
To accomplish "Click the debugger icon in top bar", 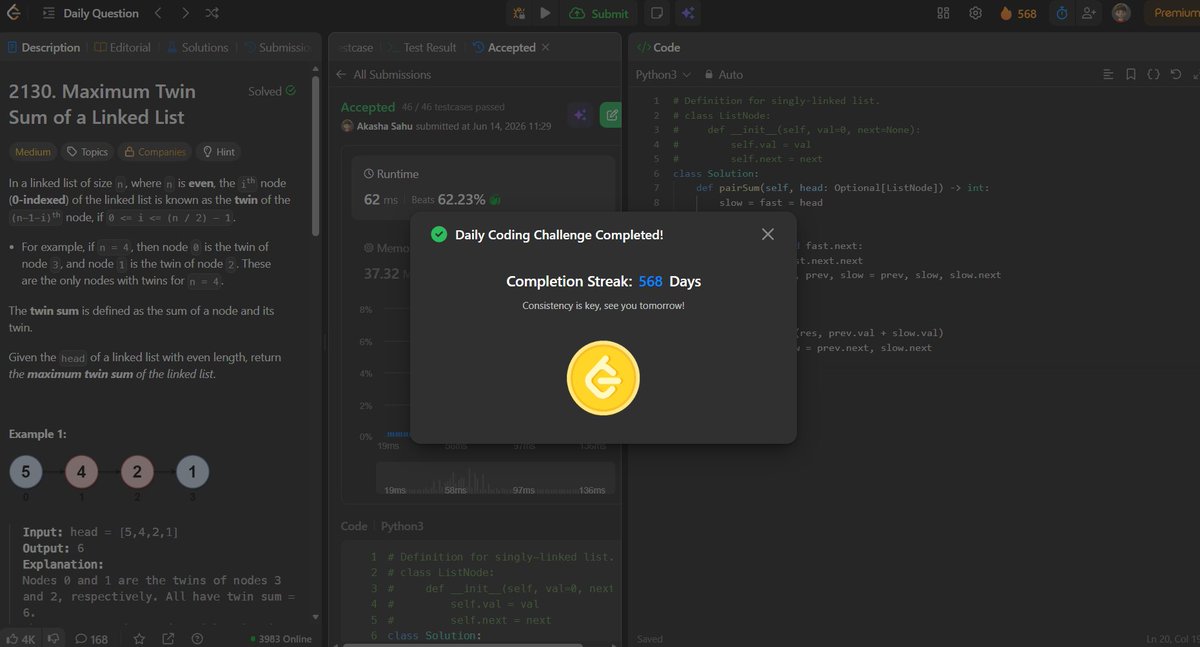I will coord(519,13).
